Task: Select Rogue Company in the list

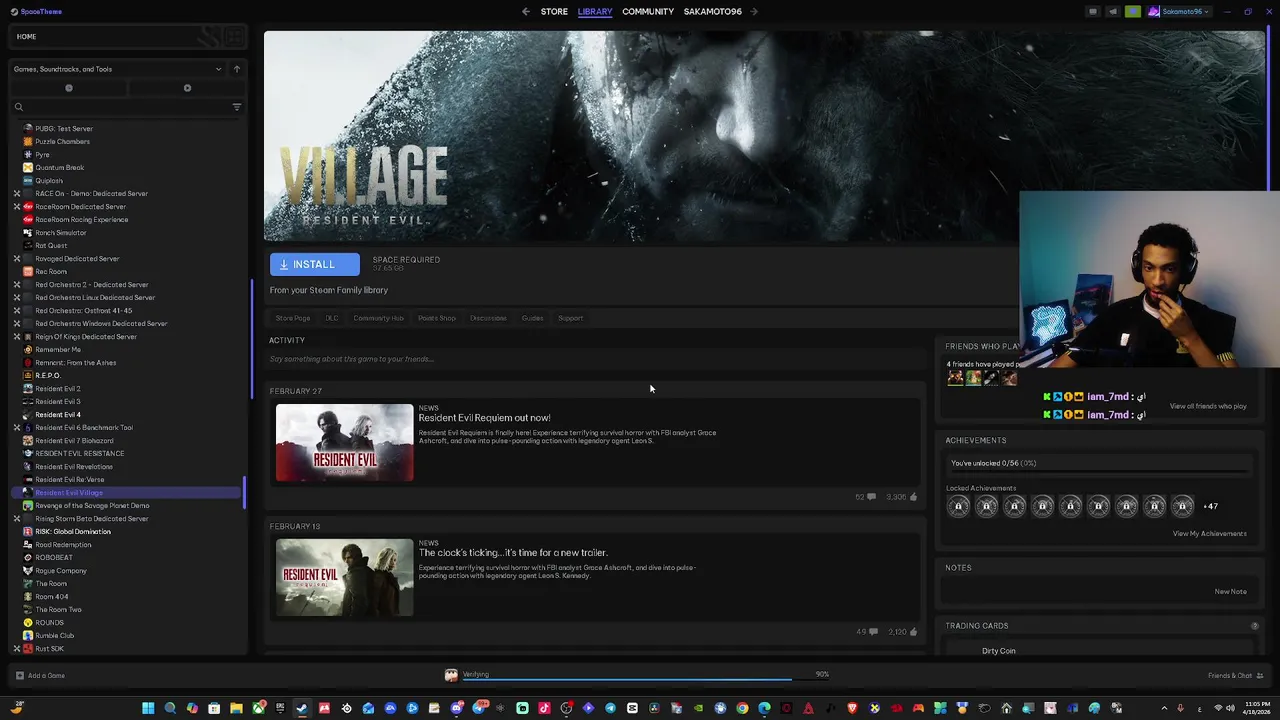Action: pos(61,571)
